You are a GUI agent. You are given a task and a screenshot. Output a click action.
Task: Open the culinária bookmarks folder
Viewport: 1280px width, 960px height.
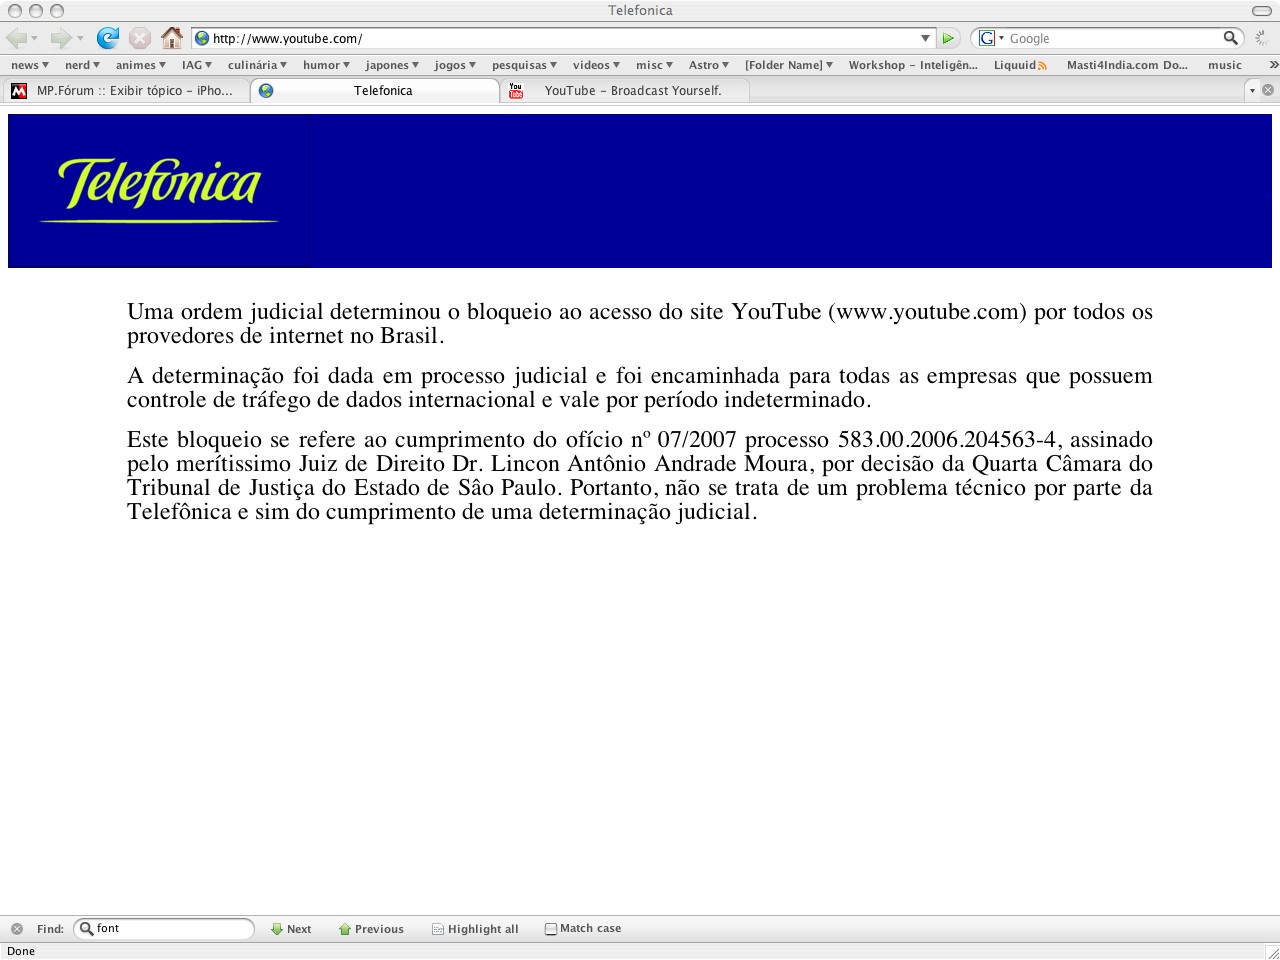coord(257,65)
